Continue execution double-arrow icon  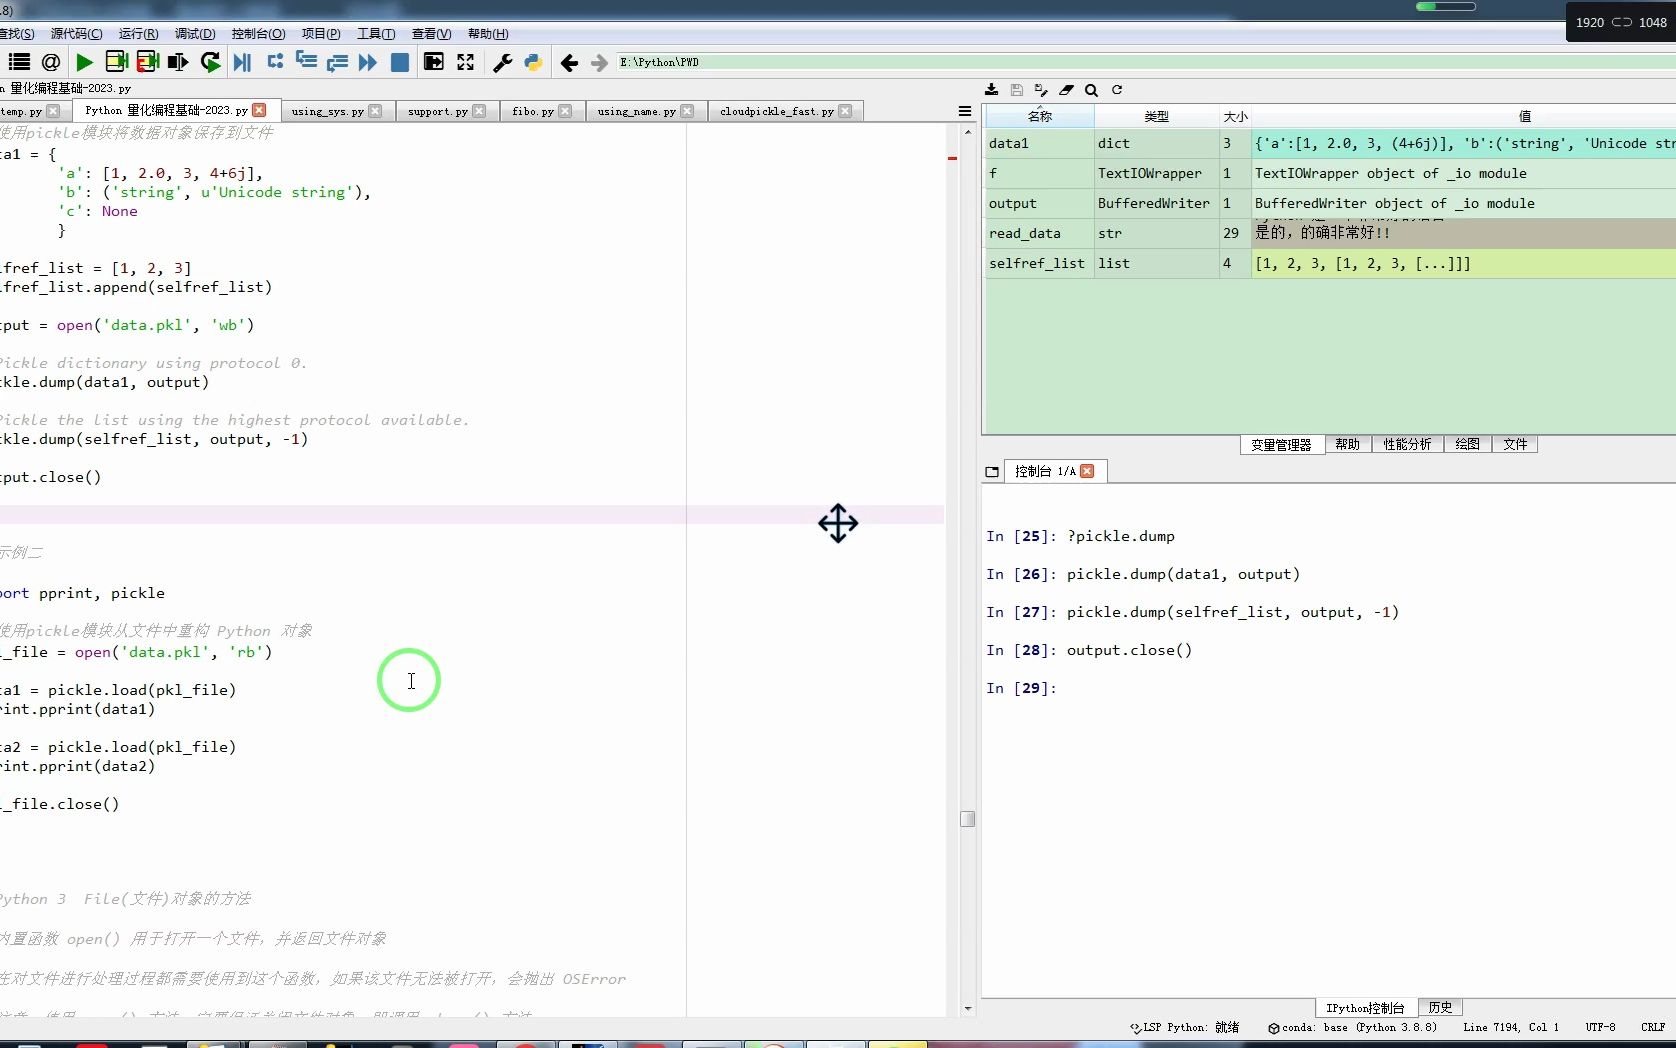tap(368, 62)
